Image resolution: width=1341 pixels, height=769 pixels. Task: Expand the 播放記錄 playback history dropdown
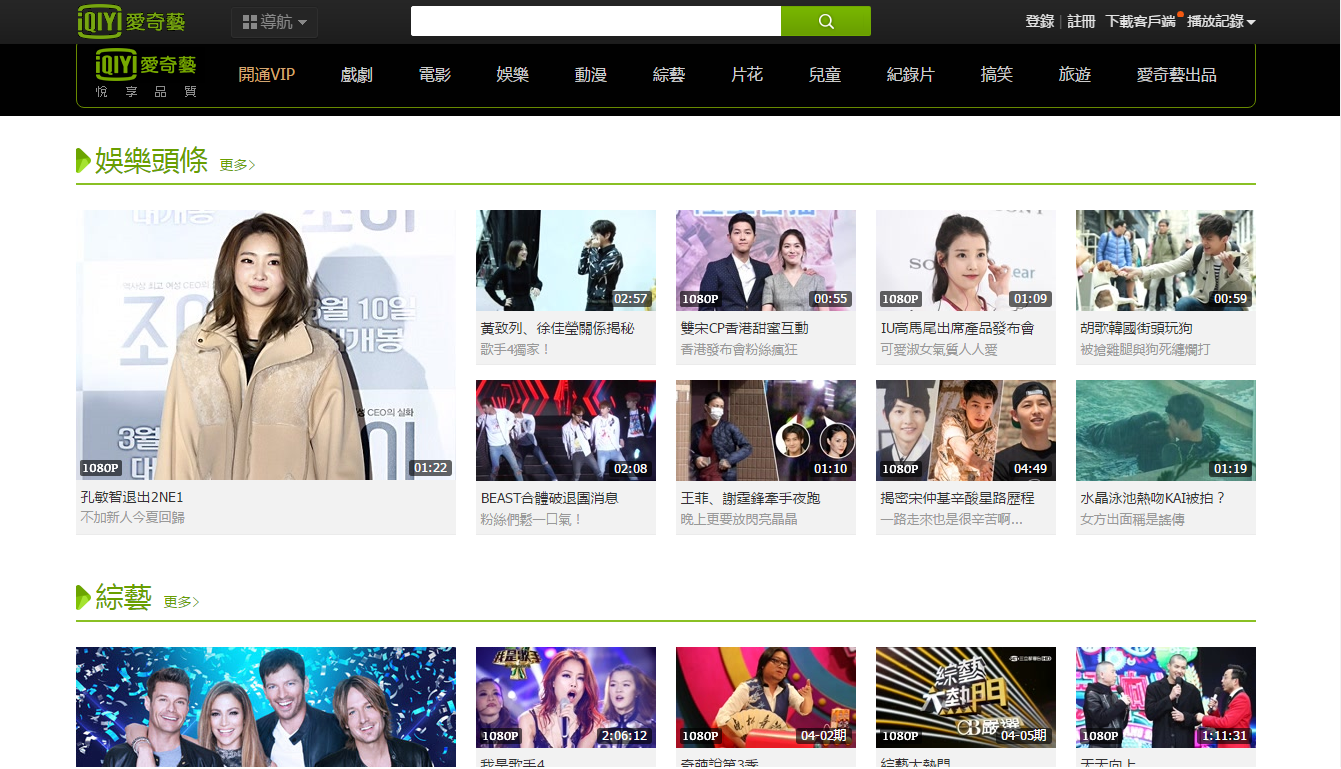click(x=1220, y=22)
